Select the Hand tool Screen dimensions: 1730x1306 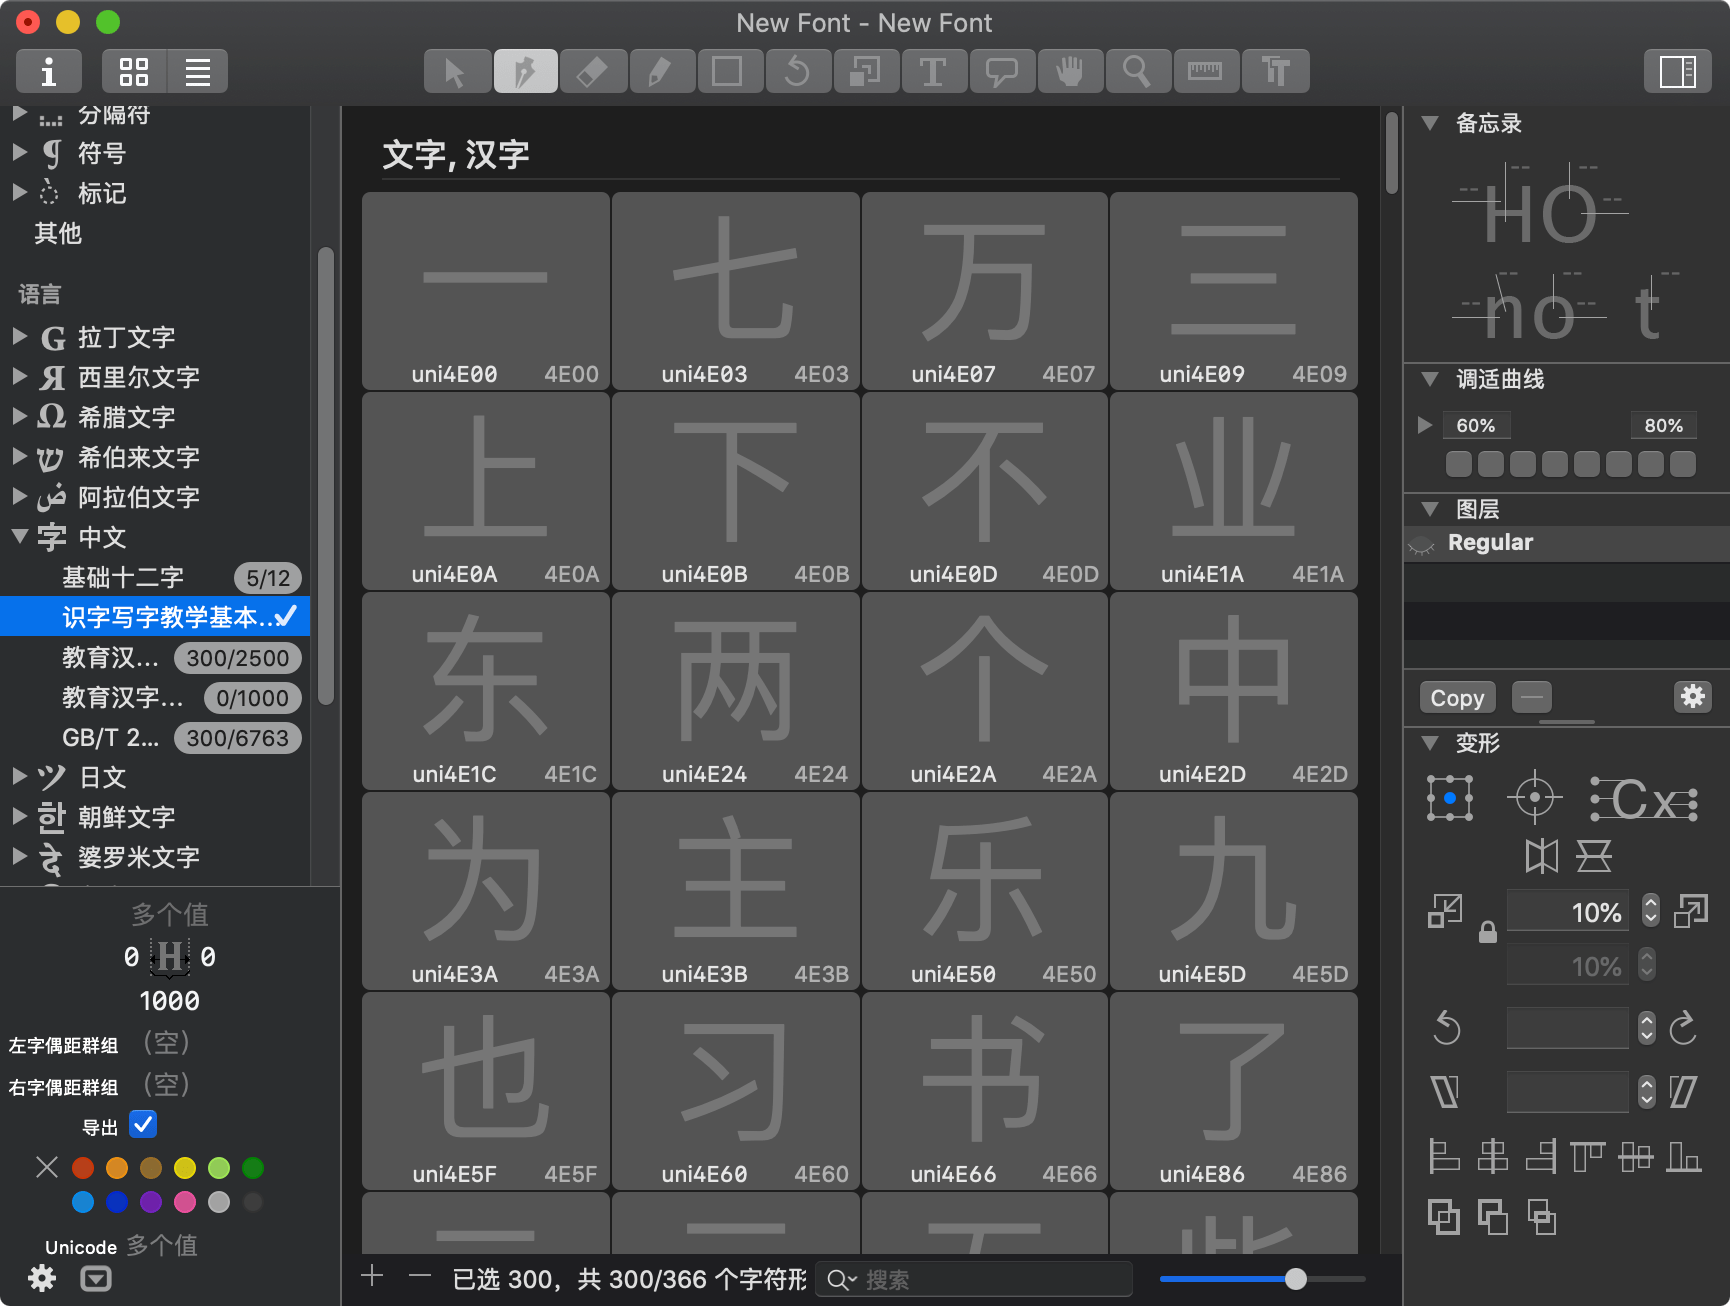tap(1069, 71)
